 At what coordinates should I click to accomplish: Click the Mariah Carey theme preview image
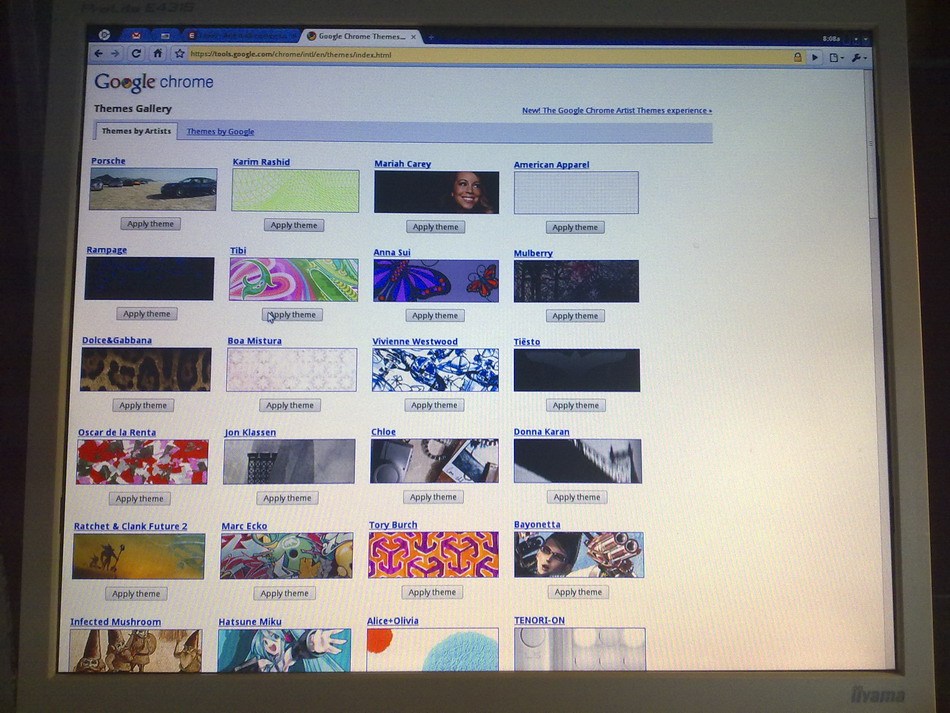[436, 192]
